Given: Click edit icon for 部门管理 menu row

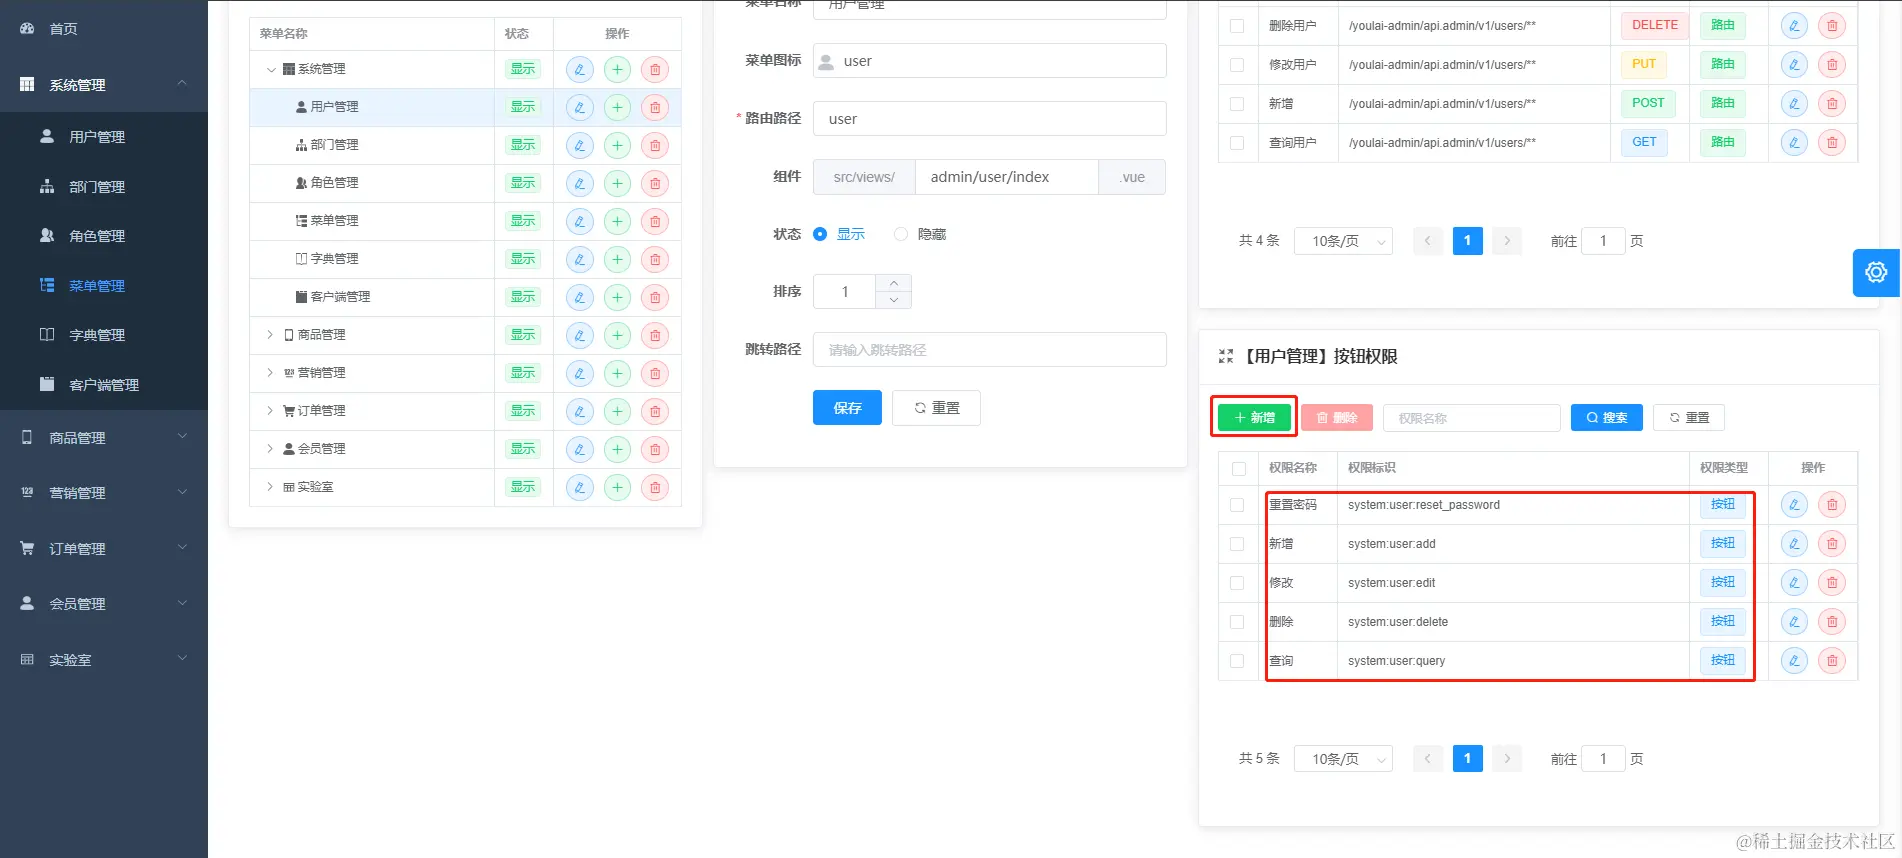Looking at the screenshot, I should tap(580, 145).
